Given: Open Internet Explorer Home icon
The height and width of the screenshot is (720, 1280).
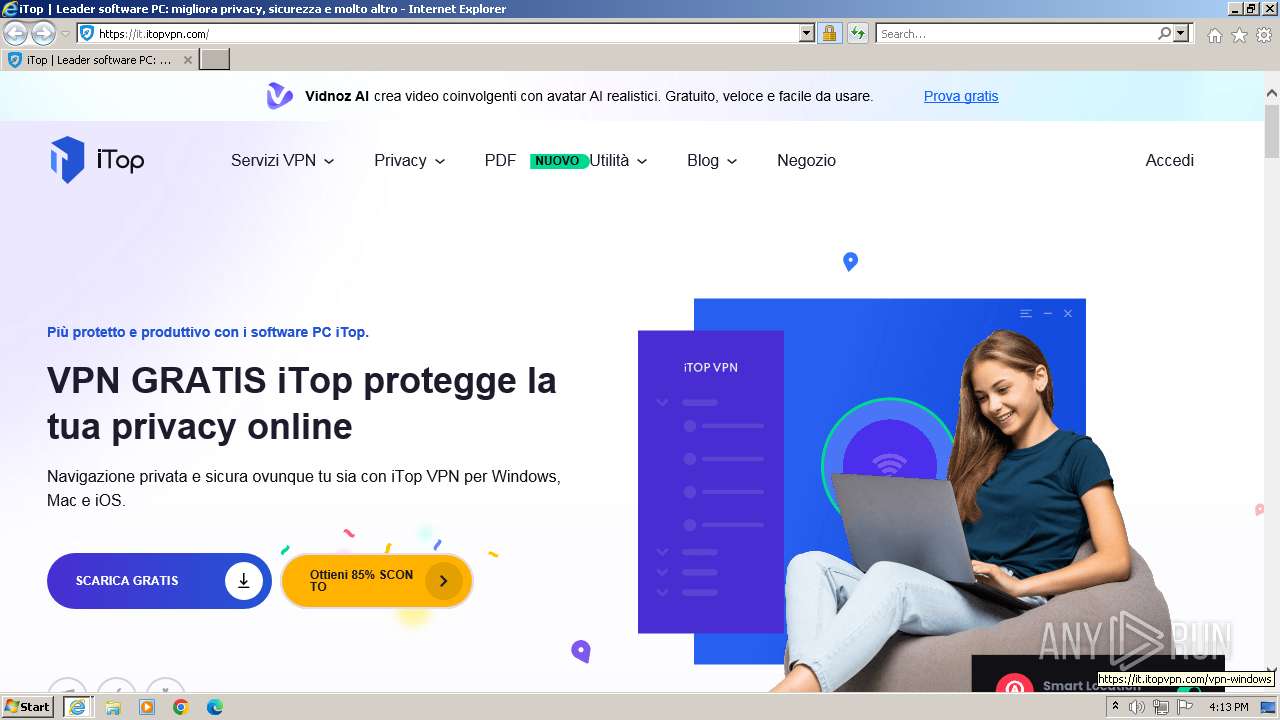Looking at the screenshot, I should click(1214, 35).
